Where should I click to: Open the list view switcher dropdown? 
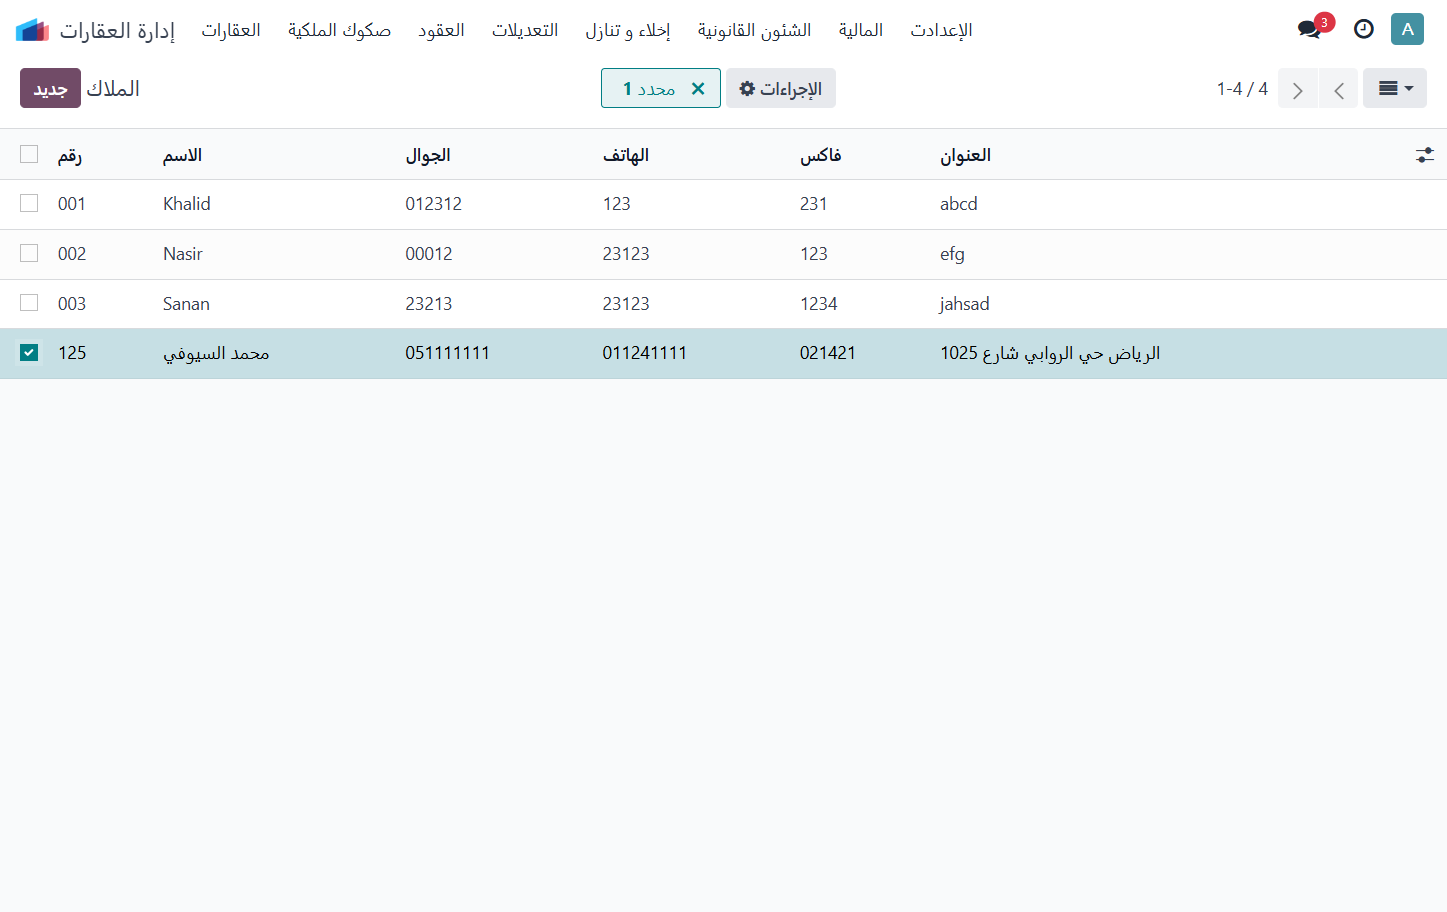point(1395,88)
